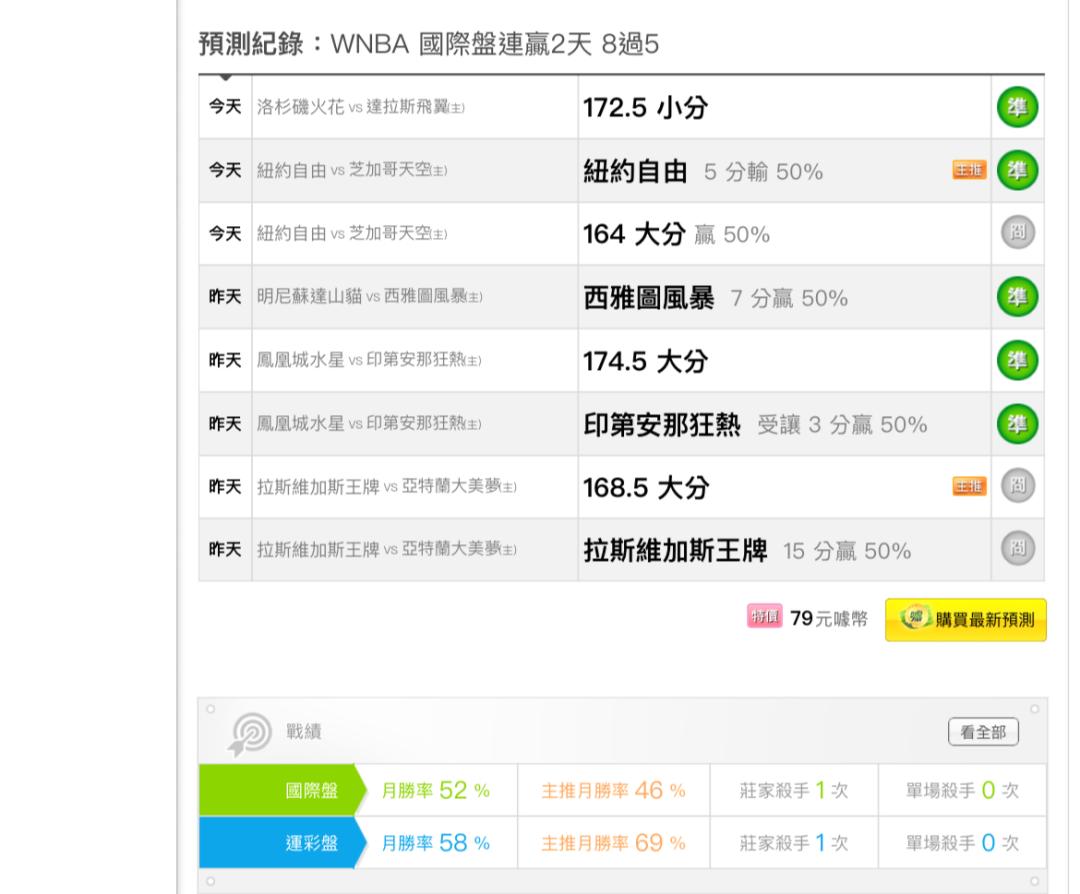Click matchup text on 164 大分 row
Screen dimensions: 1080x894
[352, 233]
